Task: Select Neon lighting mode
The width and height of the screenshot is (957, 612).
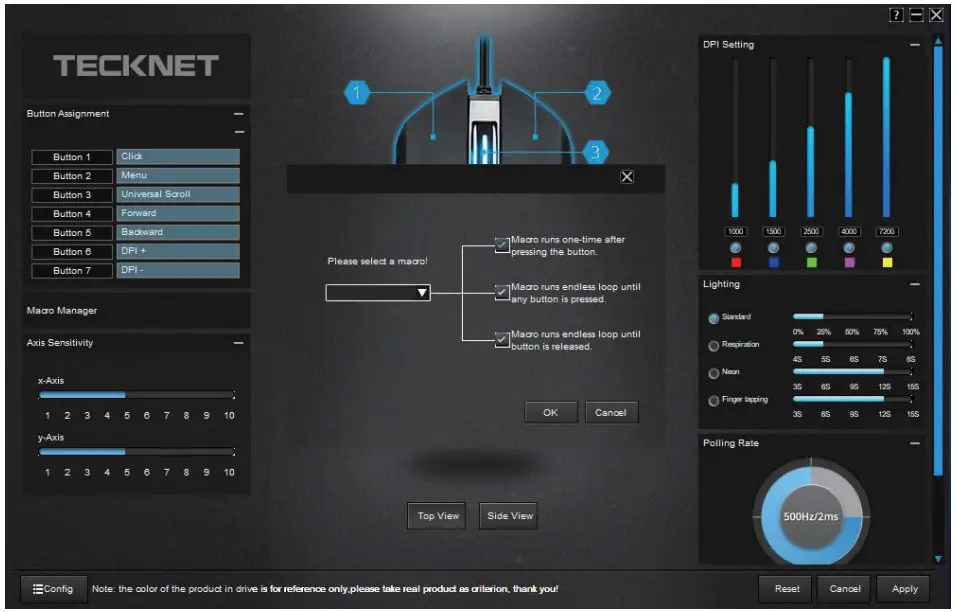Action: 713,373
